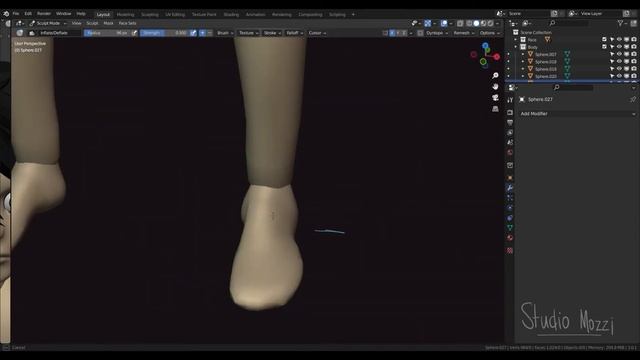Open the Options dropdown
640x360 pixels.
[x=489, y=33]
